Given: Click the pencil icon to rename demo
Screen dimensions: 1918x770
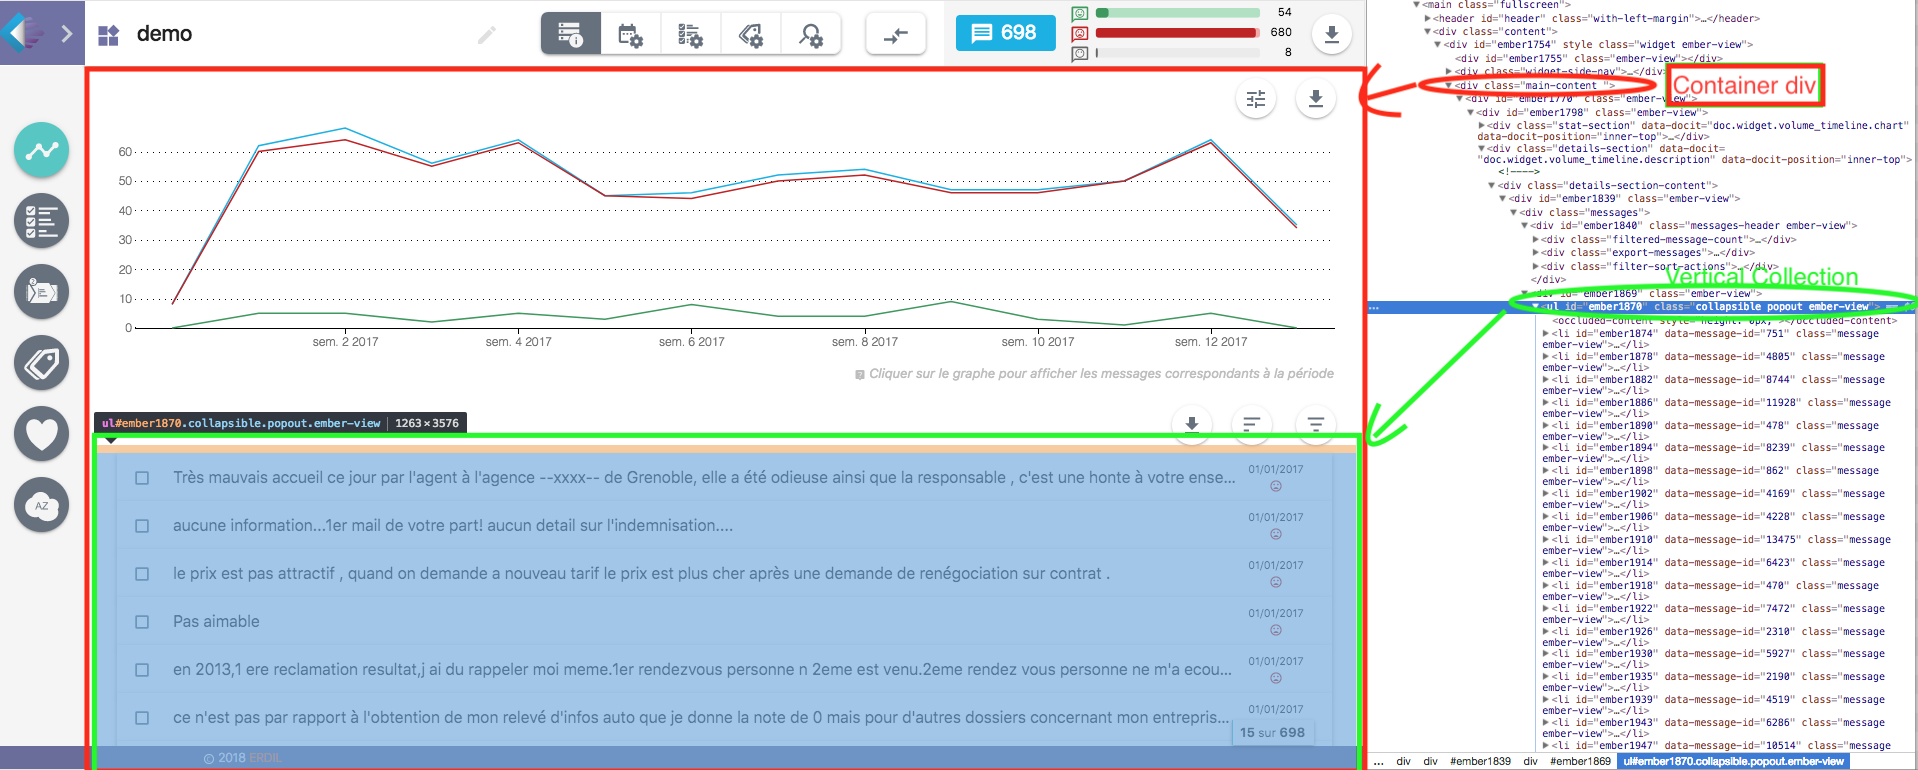Looking at the screenshot, I should tap(487, 36).
